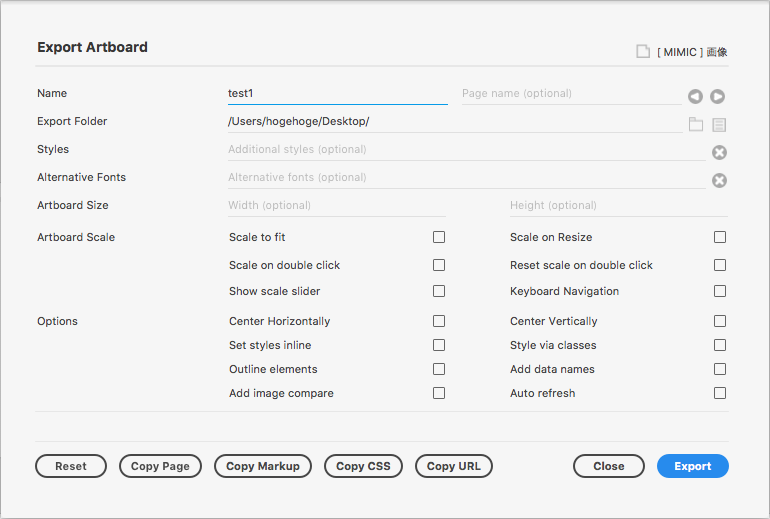Screen dimensions: 770x519
Task: Go to next artboard arrow icon
Action: [x=717, y=96]
